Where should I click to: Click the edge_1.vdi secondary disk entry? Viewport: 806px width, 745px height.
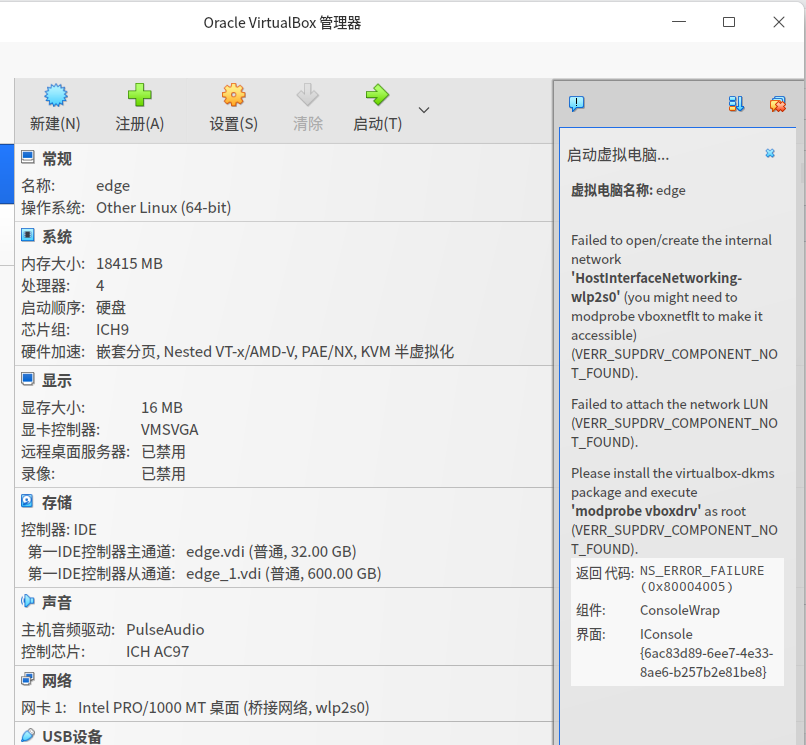[x=284, y=574]
